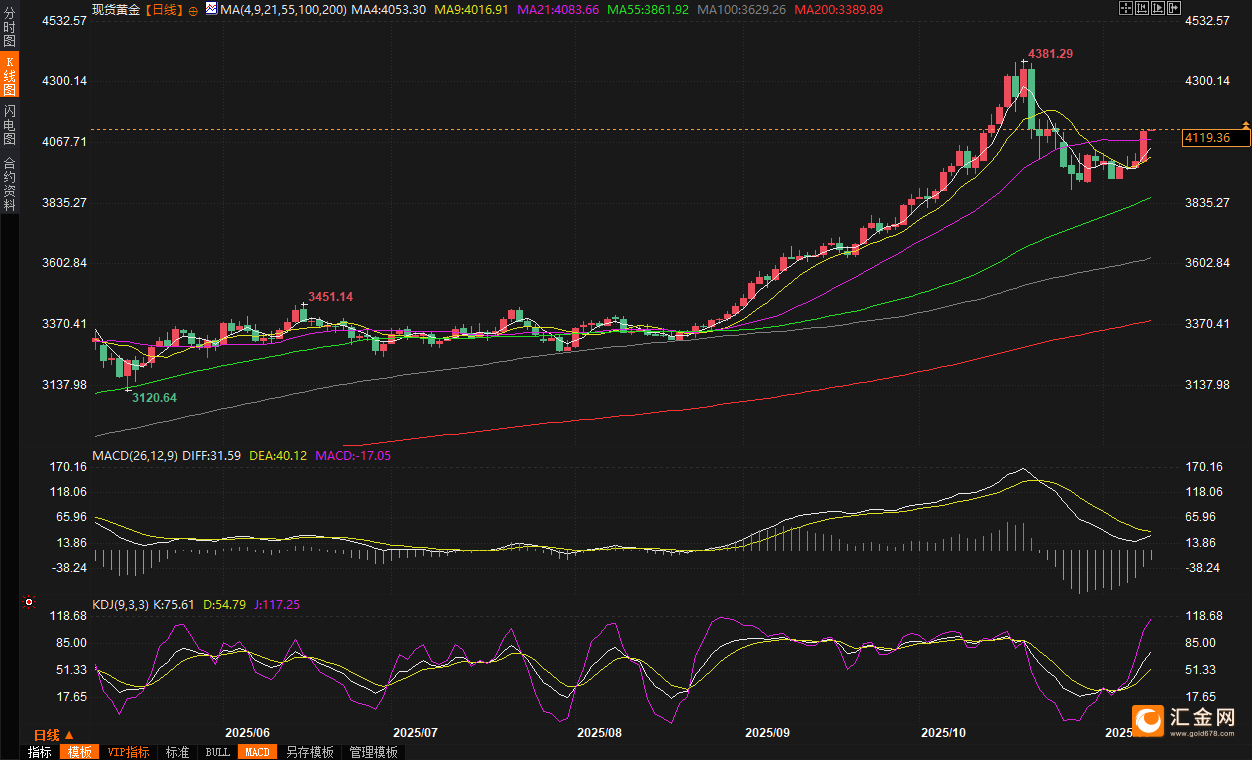Viewport: 1252px width, 760px height.
Task: Select the K线图 sidebar tab
Action: pos(9,77)
